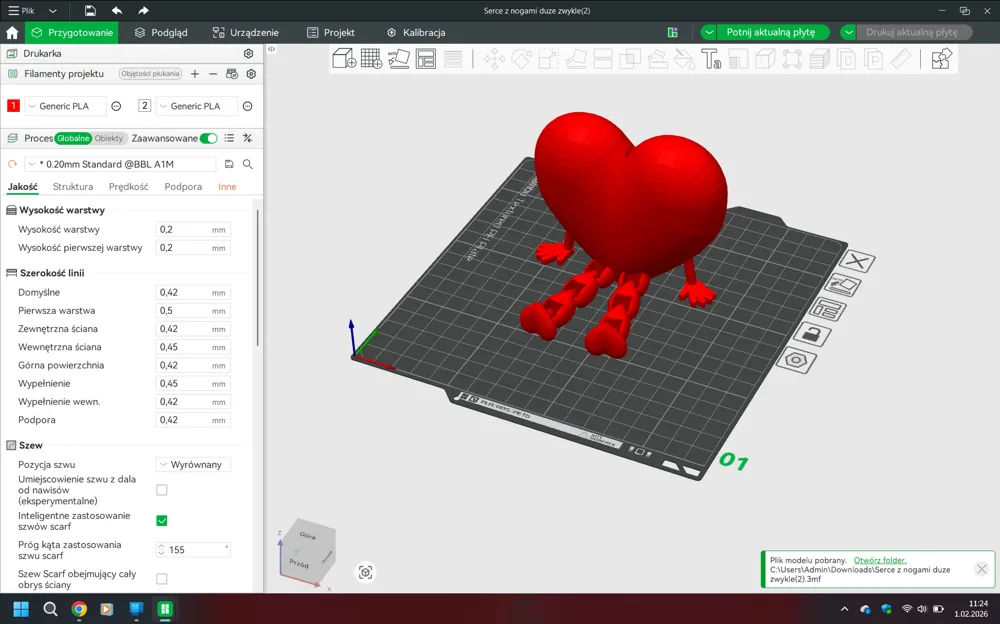Click the reset view camera icon

click(x=365, y=572)
